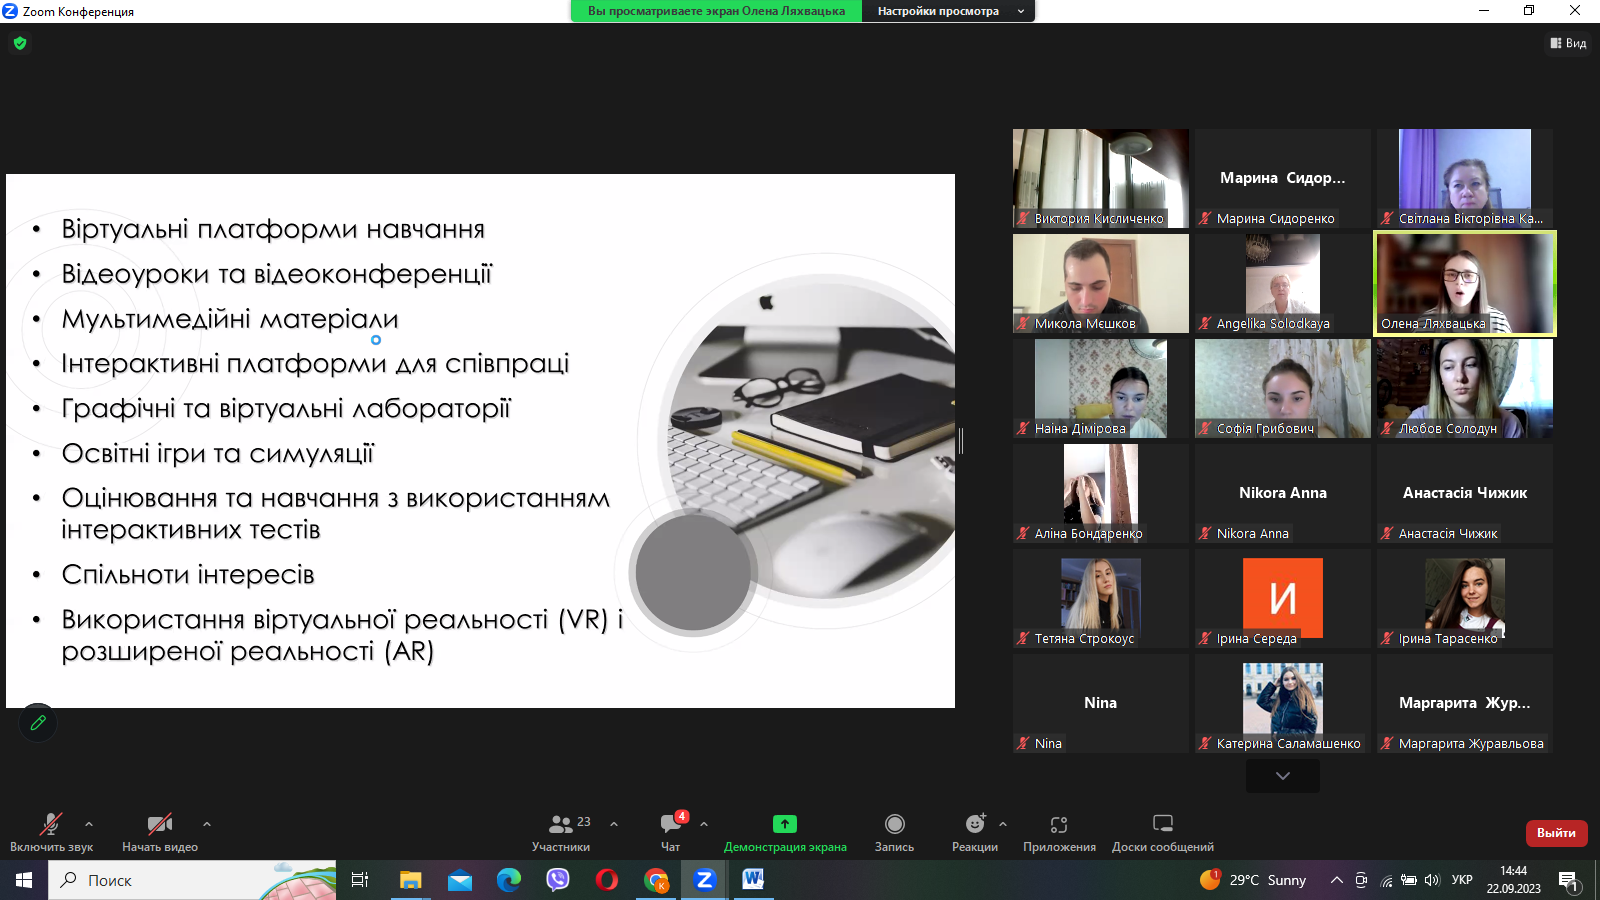Expand the Настройки просмотра dropdown

coord(948,11)
